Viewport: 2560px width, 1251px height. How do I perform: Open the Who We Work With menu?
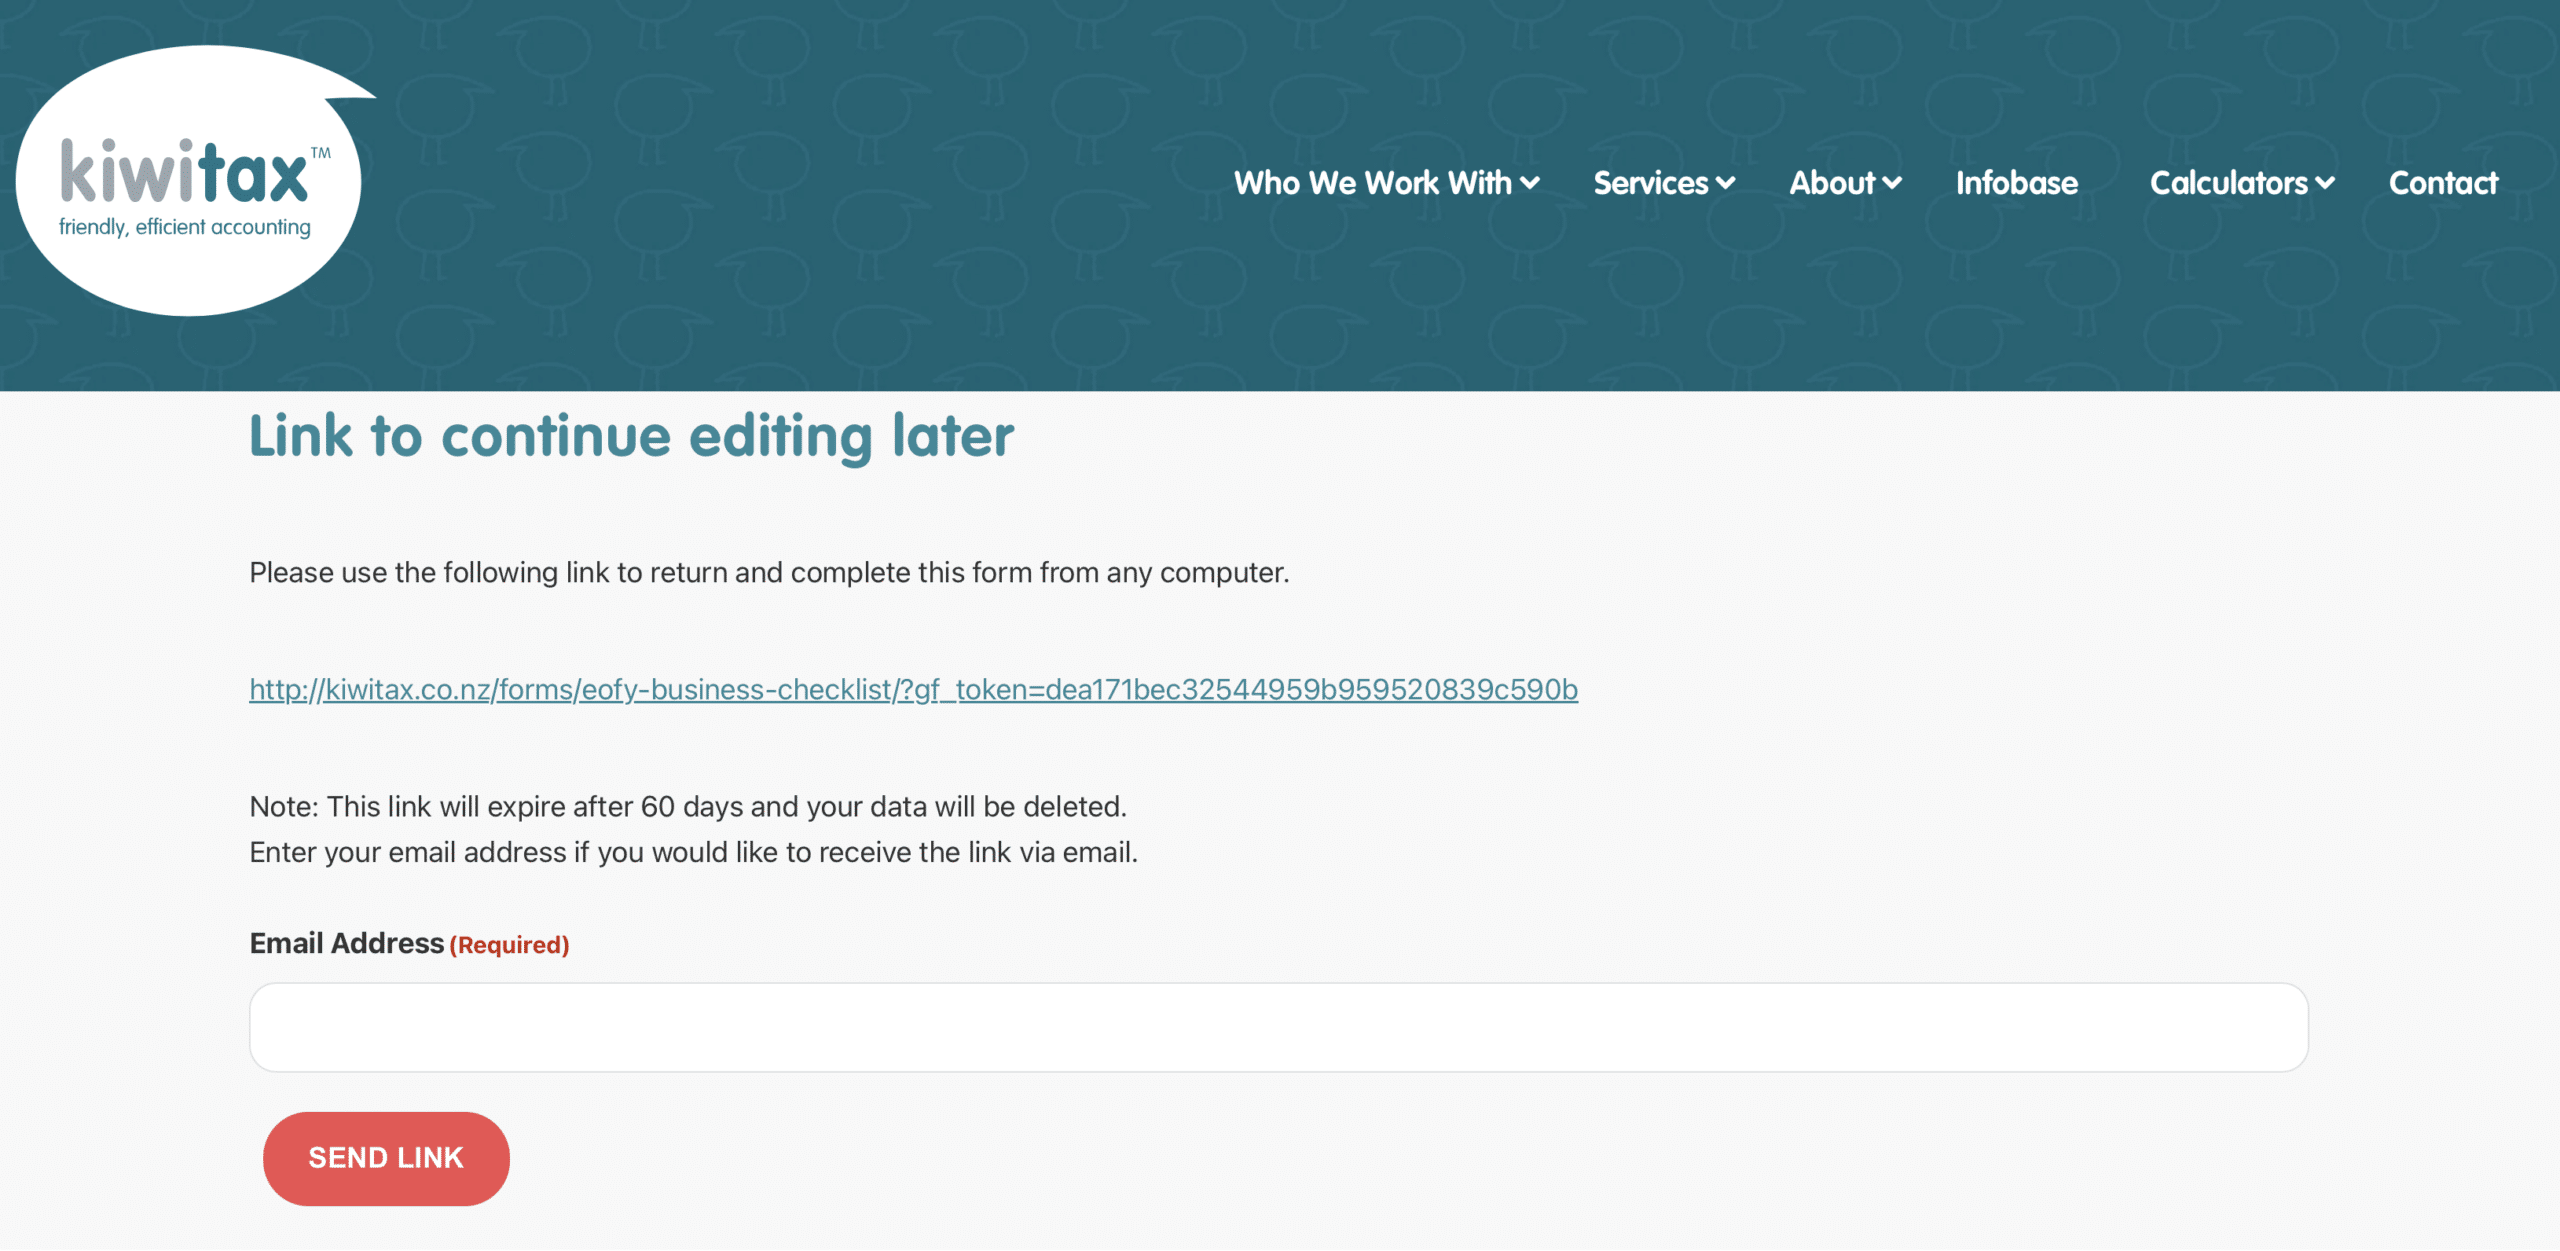(1372, 183)
